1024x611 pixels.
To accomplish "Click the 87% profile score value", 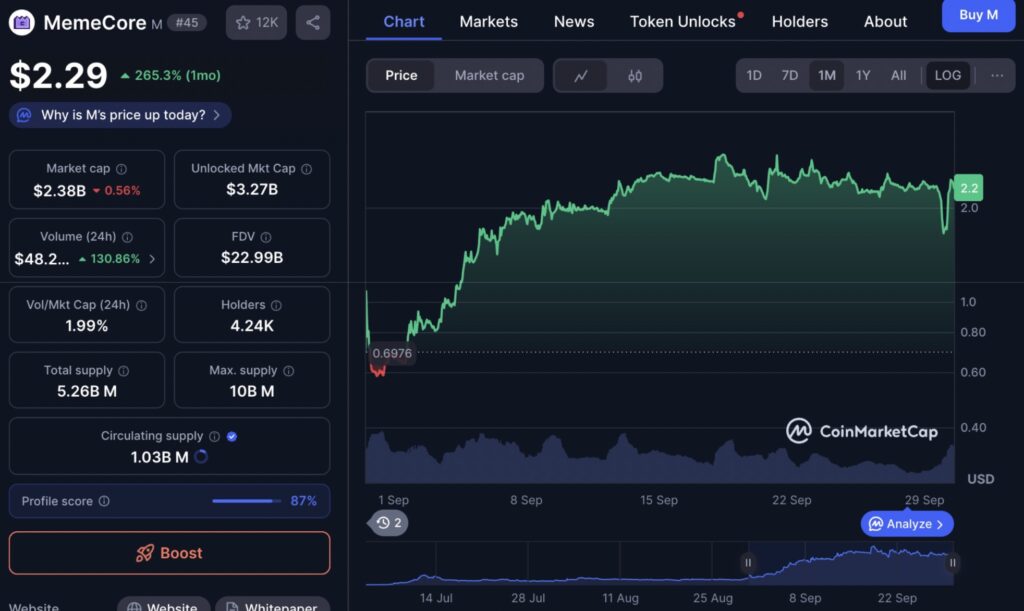I will click(304, 501).
